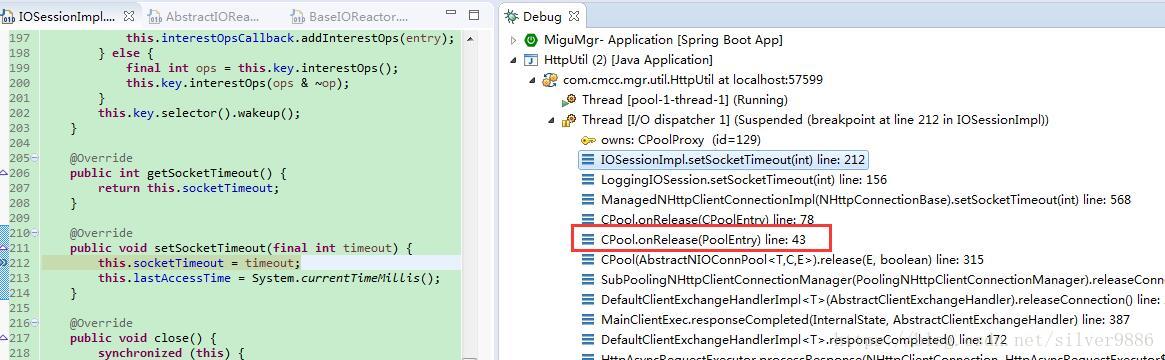The image size is (1165, 360).
Task: Select Thread [pool-1-thread-1] (Running)
Action: [684, 99]
